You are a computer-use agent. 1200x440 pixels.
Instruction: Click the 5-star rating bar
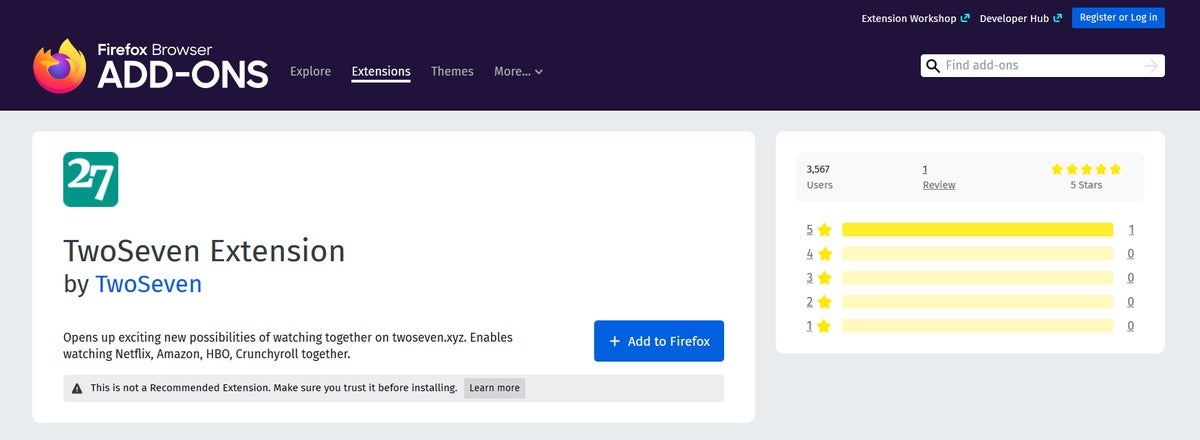pos(977,229)
